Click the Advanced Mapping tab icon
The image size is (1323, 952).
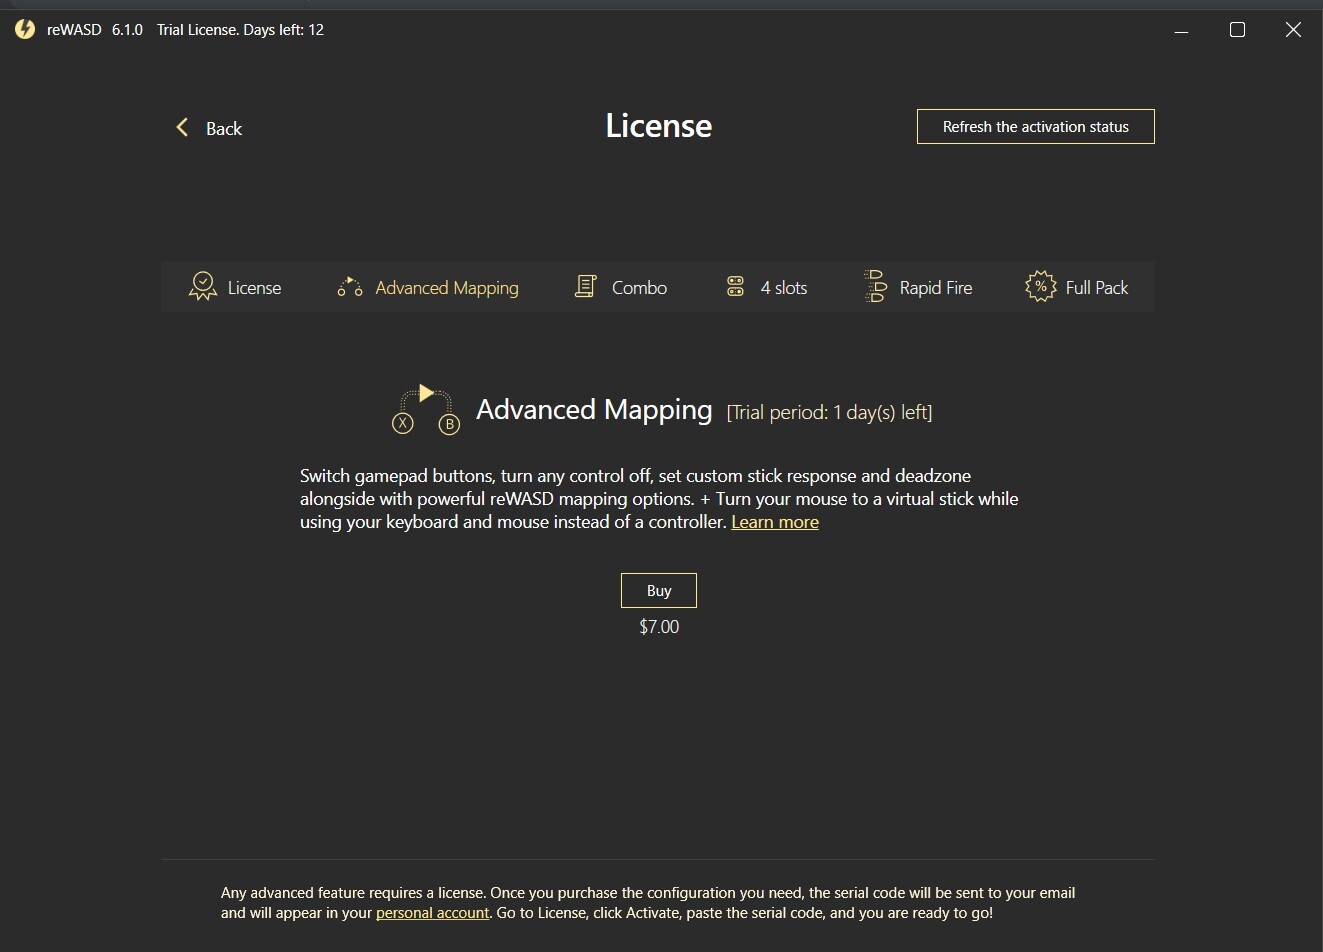click(350, 287)
